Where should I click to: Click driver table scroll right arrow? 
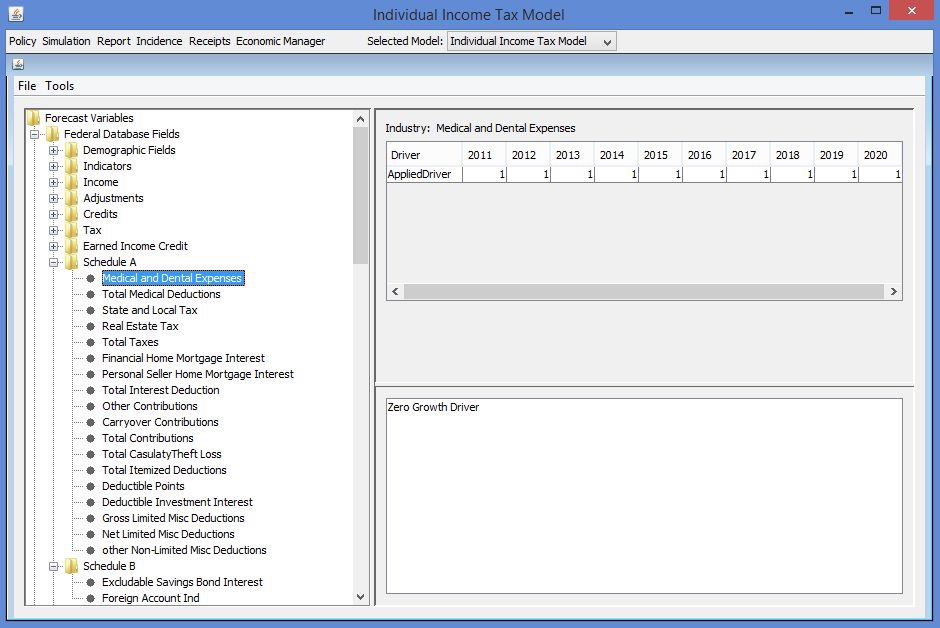(x=894, y=291)
